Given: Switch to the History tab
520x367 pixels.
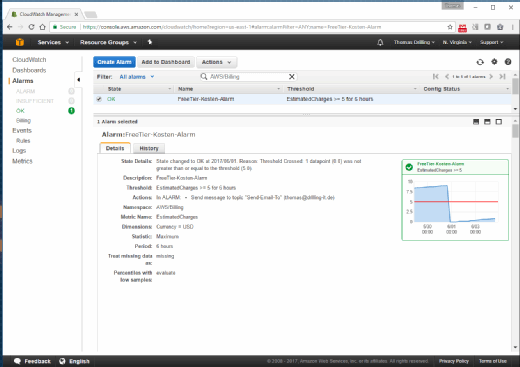Looking at the screenshot, I should tap(149, 148).
